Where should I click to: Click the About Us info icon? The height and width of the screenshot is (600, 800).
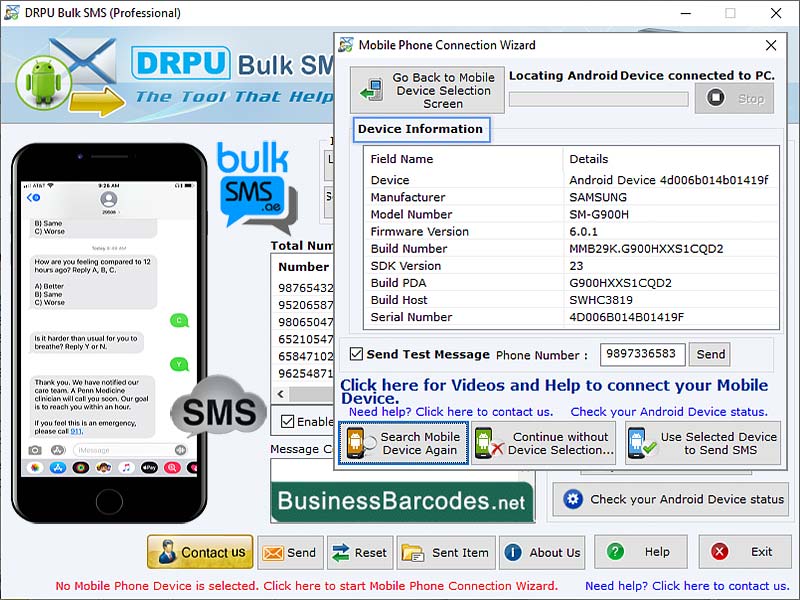[x=512, y=551]
